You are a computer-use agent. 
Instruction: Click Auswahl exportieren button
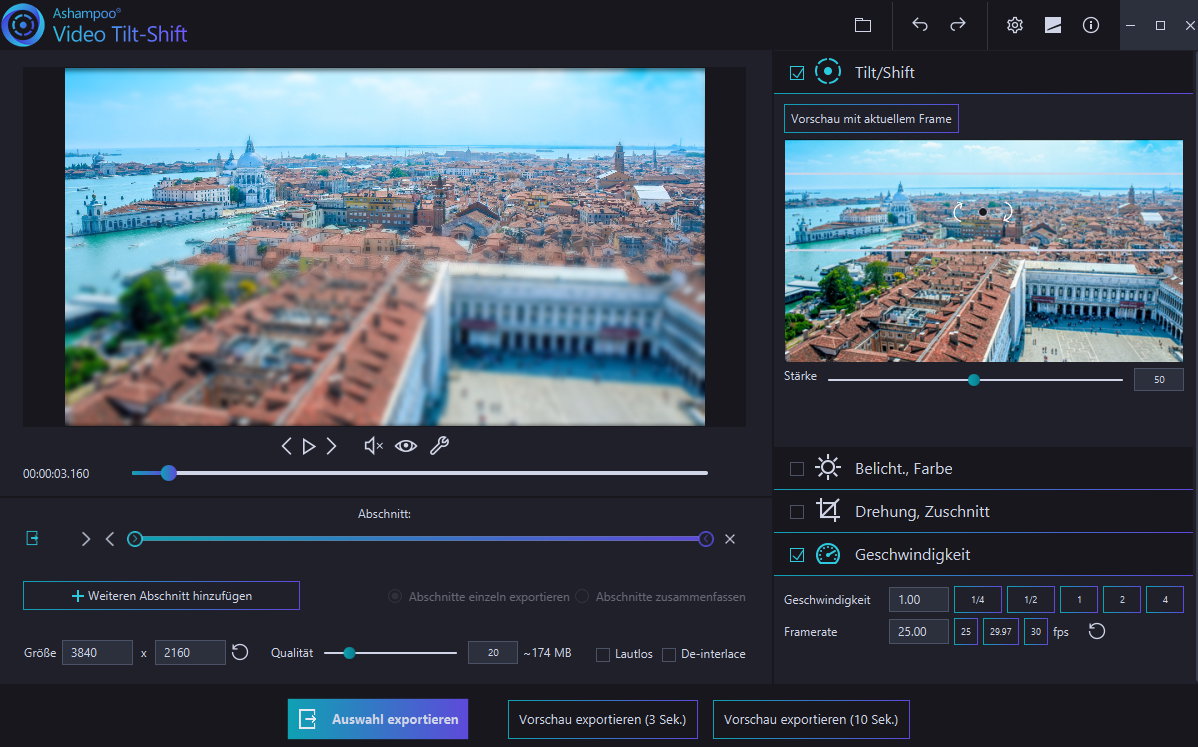coord(378,719)
